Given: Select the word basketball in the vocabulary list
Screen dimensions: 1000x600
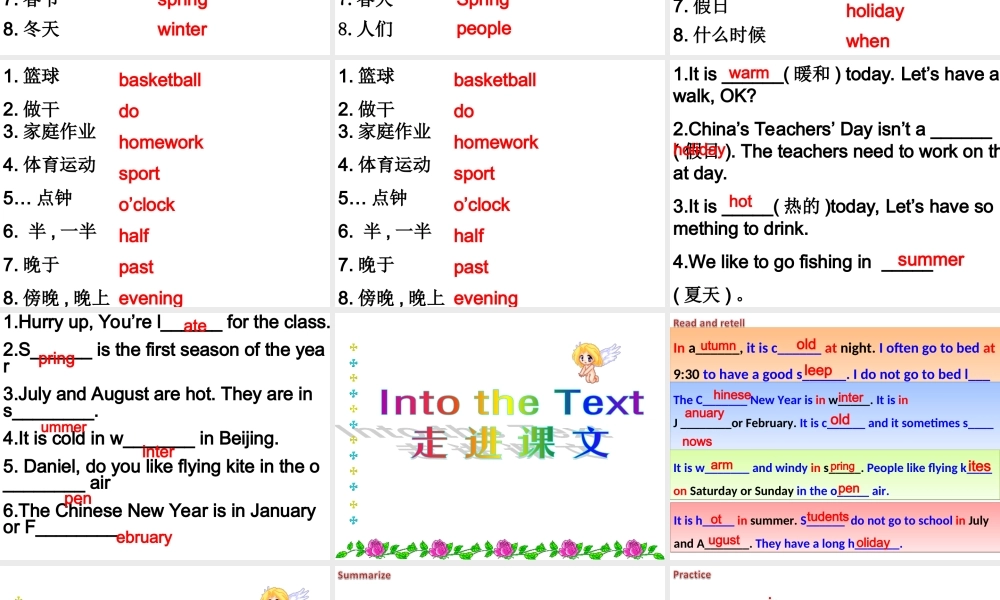Looking at the screenshot, I should (x=160, y=80).
